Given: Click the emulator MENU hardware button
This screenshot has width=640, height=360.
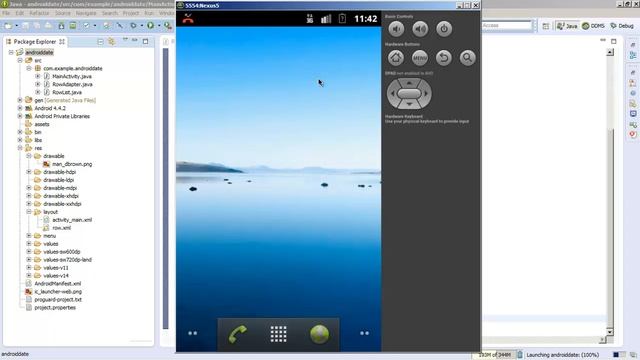Looking at the screenshot, I should tap(420, 58).
